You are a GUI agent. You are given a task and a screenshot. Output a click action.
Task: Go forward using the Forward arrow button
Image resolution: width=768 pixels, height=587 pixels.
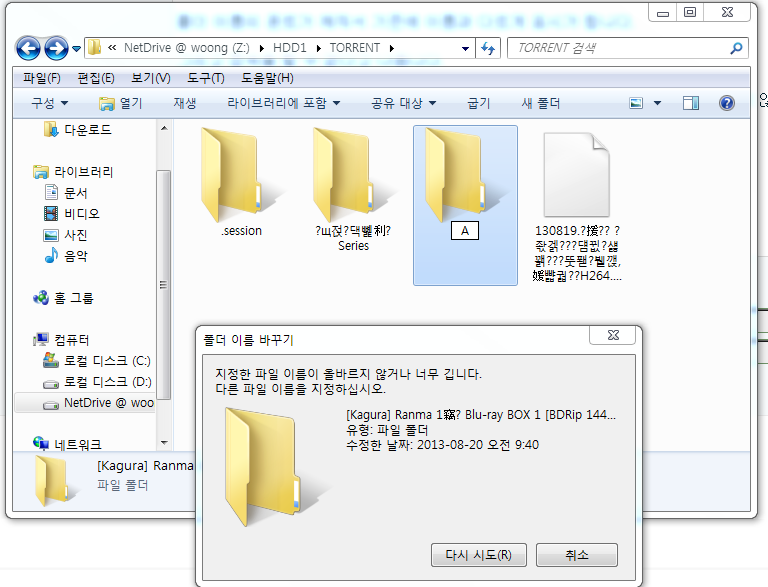(56, 48)
